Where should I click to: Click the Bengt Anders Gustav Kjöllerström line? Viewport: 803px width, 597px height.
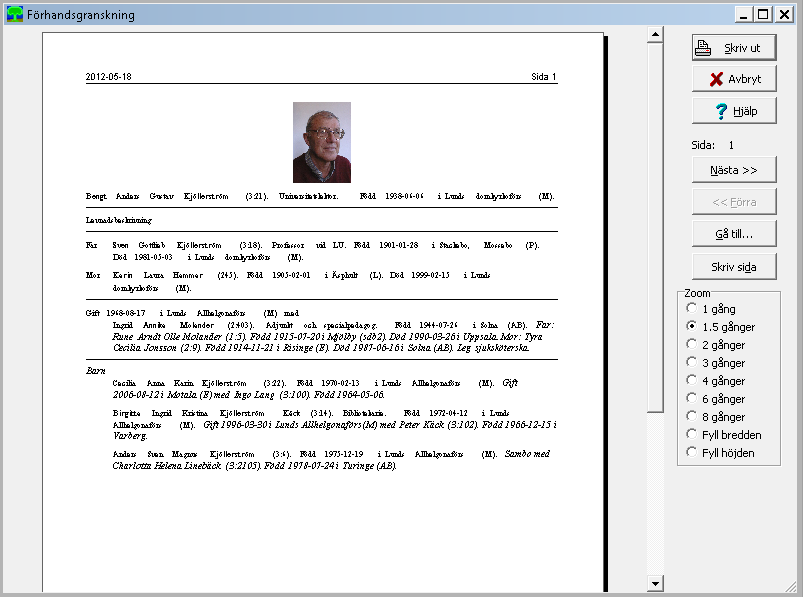click(x=320, y=196)
